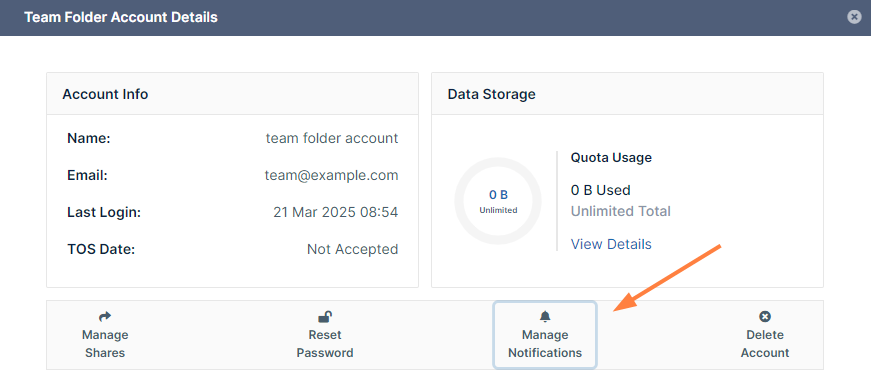Screen dimensions: 871x380
Task: Click the Reset Password button text
Action: click(x=325, y=344)
